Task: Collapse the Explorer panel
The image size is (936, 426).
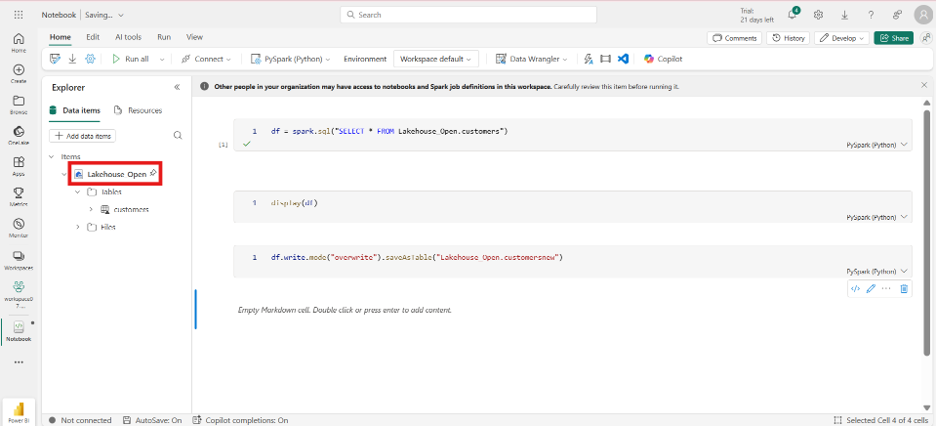Action: coord(177,87)
